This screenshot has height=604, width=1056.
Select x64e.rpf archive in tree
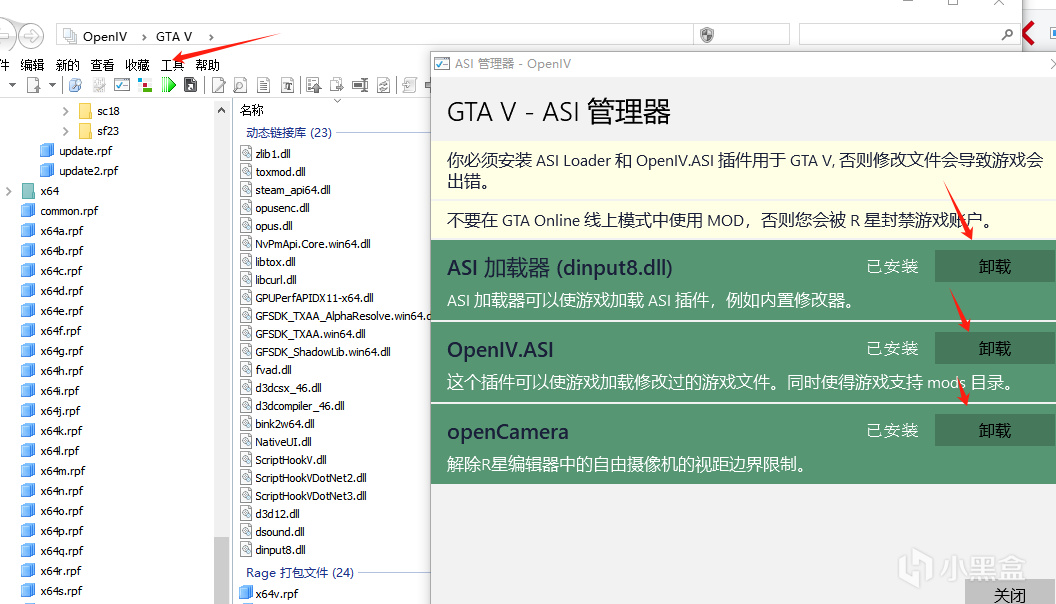[x=61, y=311]
